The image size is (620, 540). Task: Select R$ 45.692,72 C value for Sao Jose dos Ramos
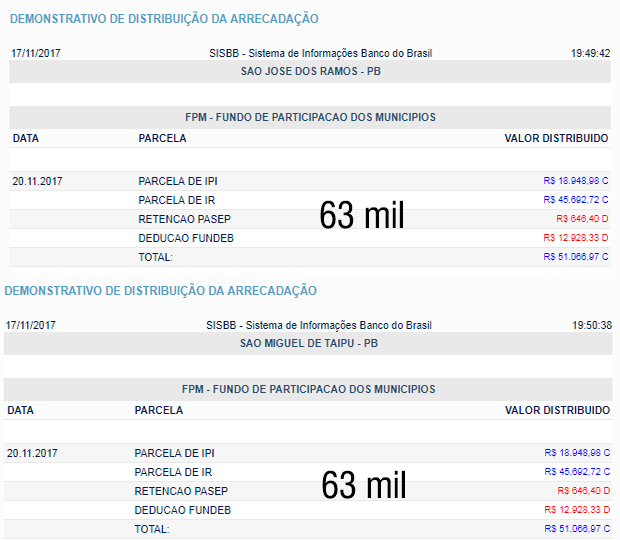[576, 200]
